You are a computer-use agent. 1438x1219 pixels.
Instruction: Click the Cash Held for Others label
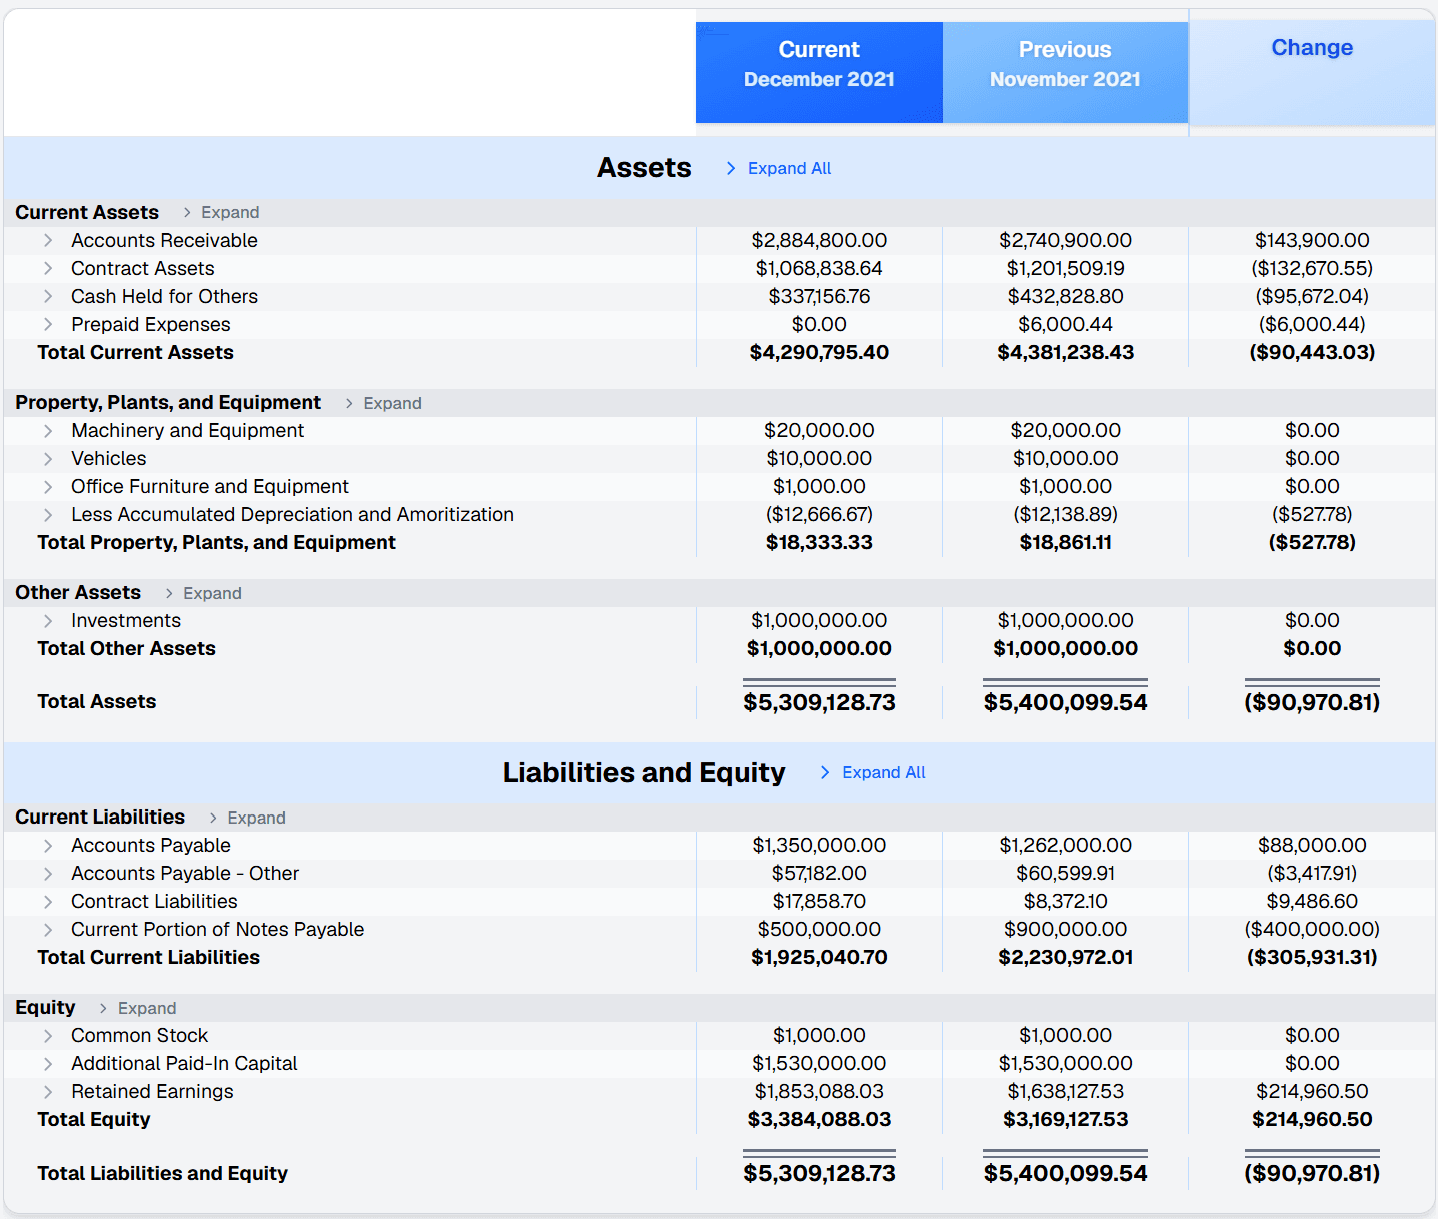click(x=164, y=296)
